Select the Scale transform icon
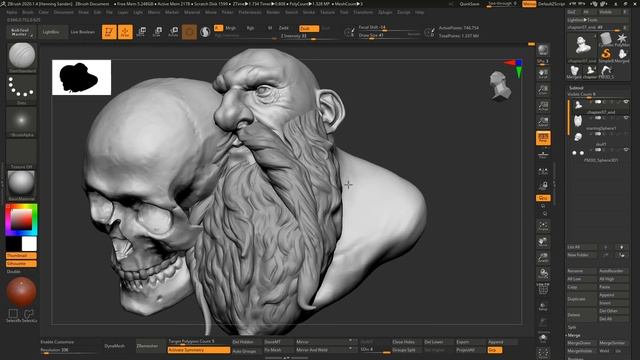 [x=157, y=32]
